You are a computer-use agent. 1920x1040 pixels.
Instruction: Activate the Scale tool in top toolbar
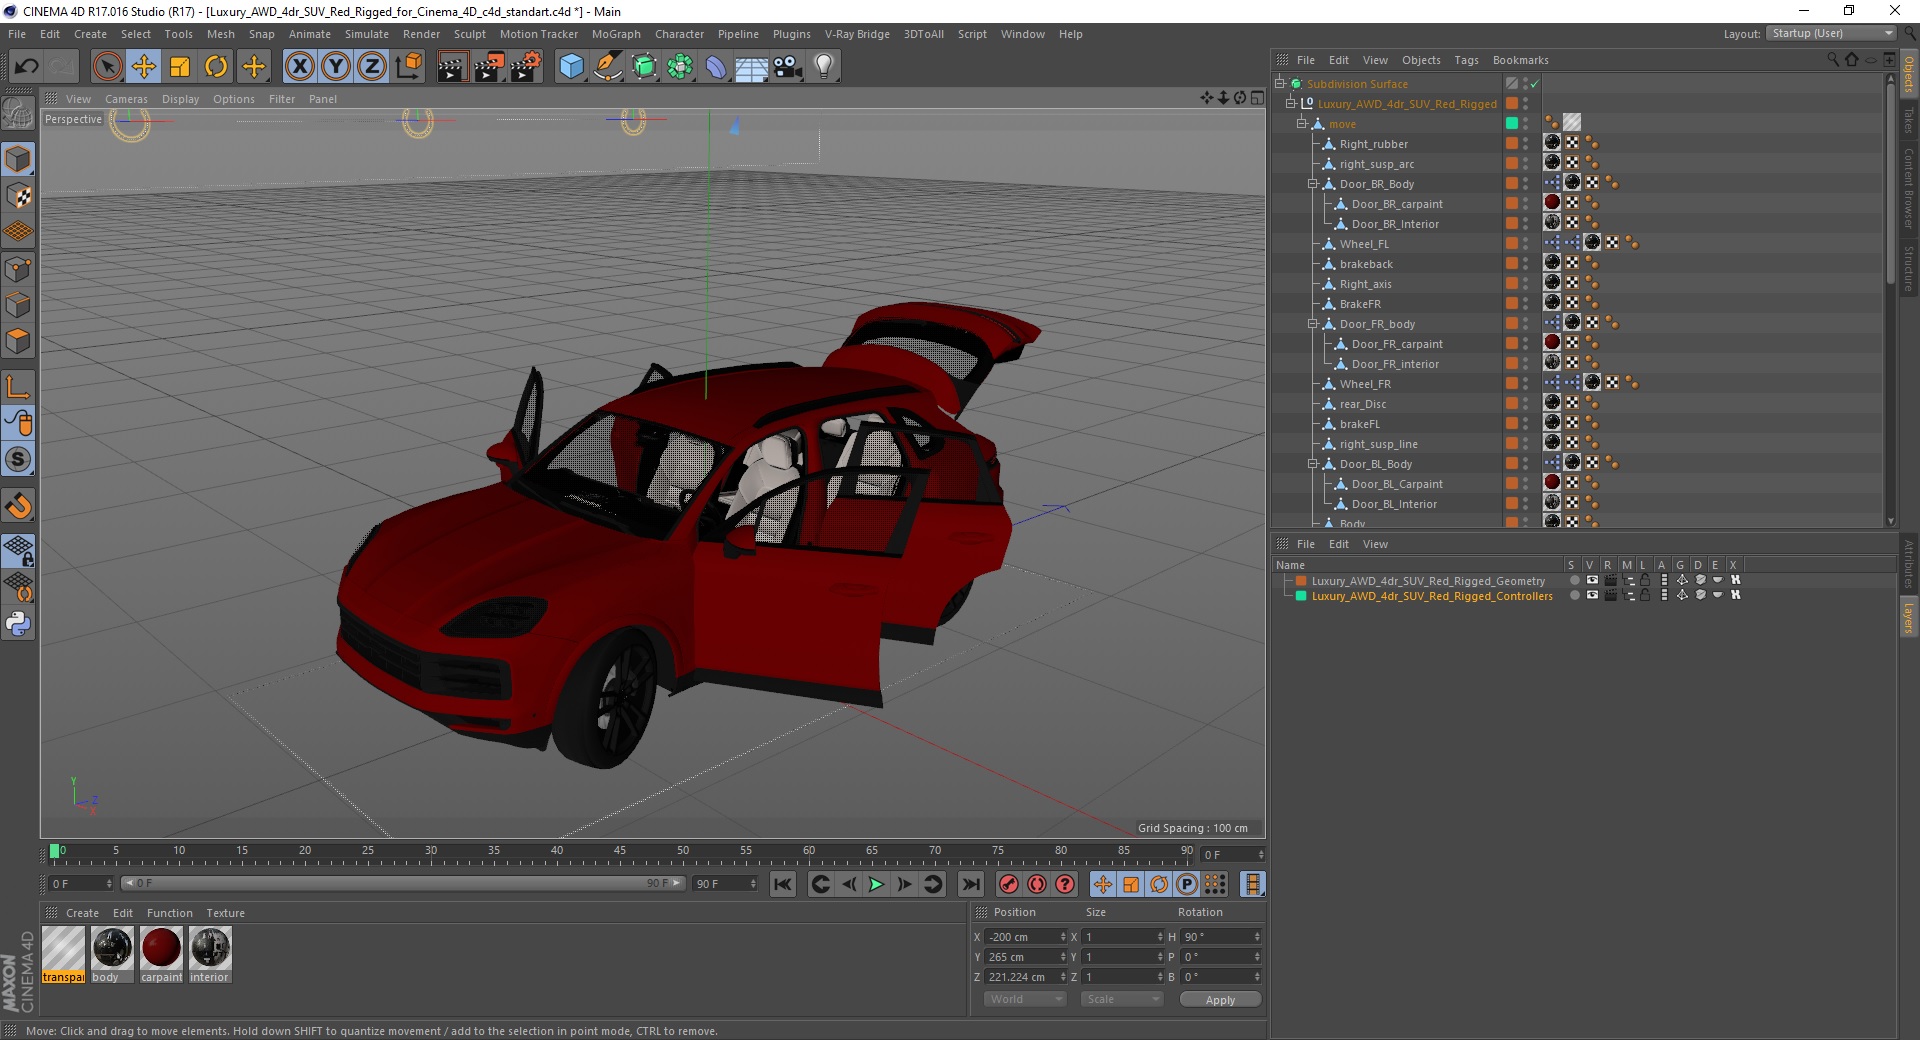(x=180, y=67)
